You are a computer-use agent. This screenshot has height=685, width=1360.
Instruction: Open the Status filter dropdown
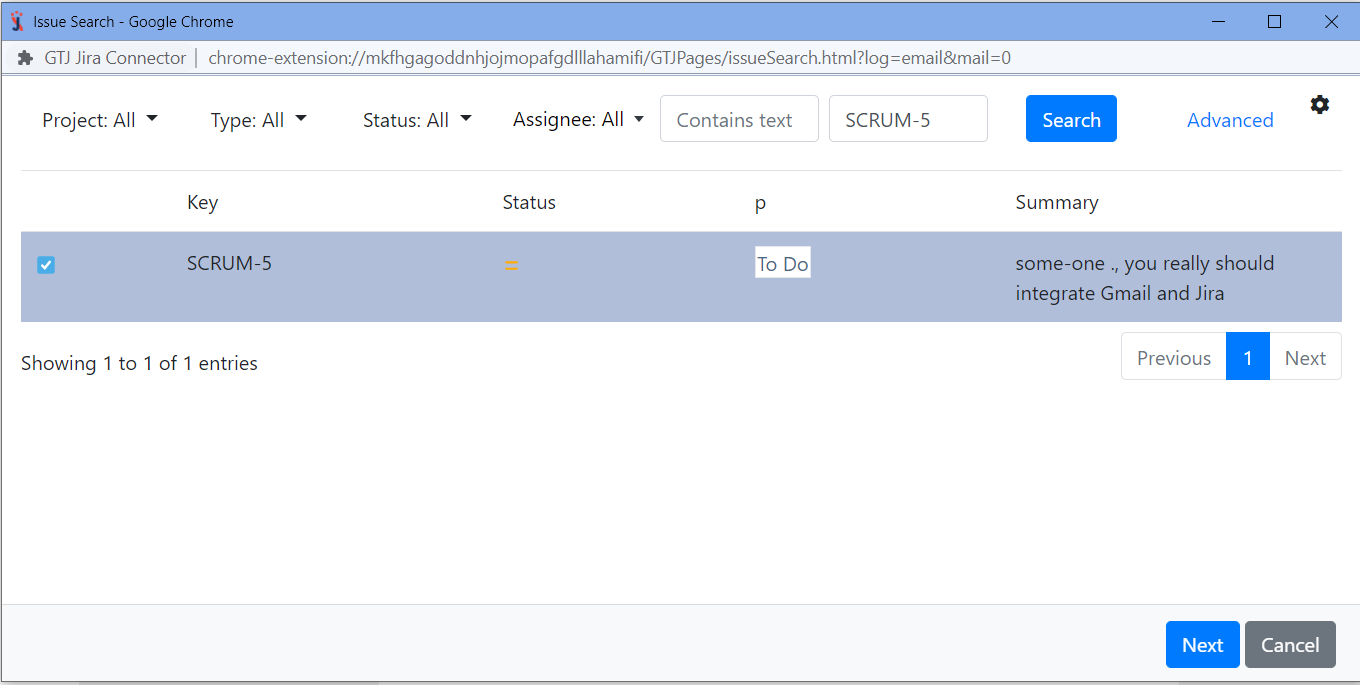pos(416,119)
